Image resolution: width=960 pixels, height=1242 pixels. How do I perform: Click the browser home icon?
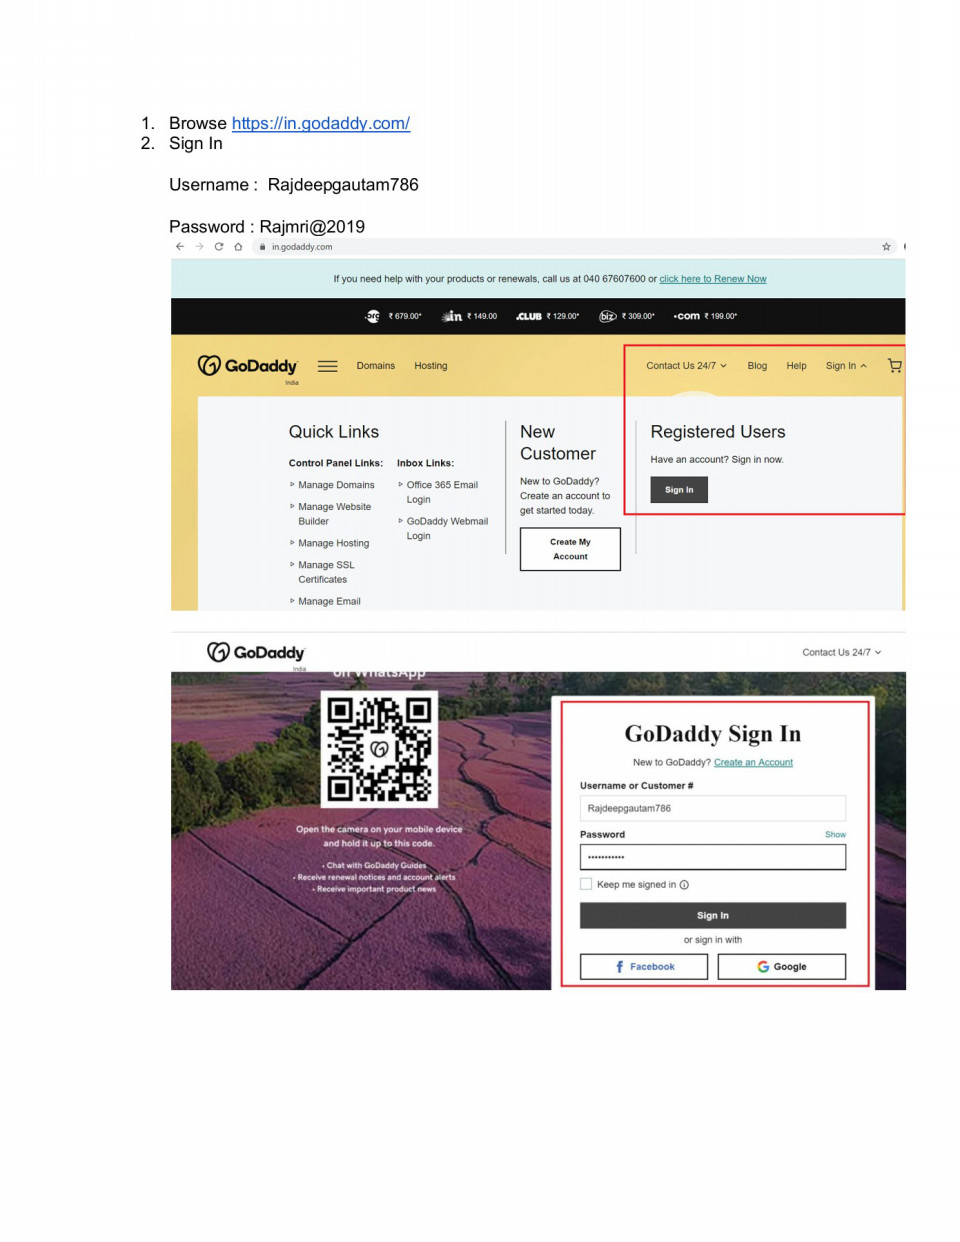pos(238,246)
